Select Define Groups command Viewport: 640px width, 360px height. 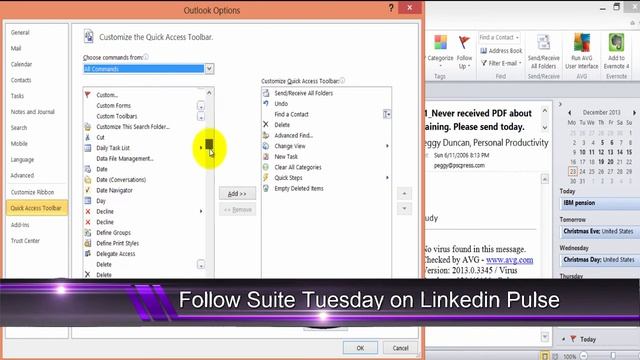pos(113,233)
